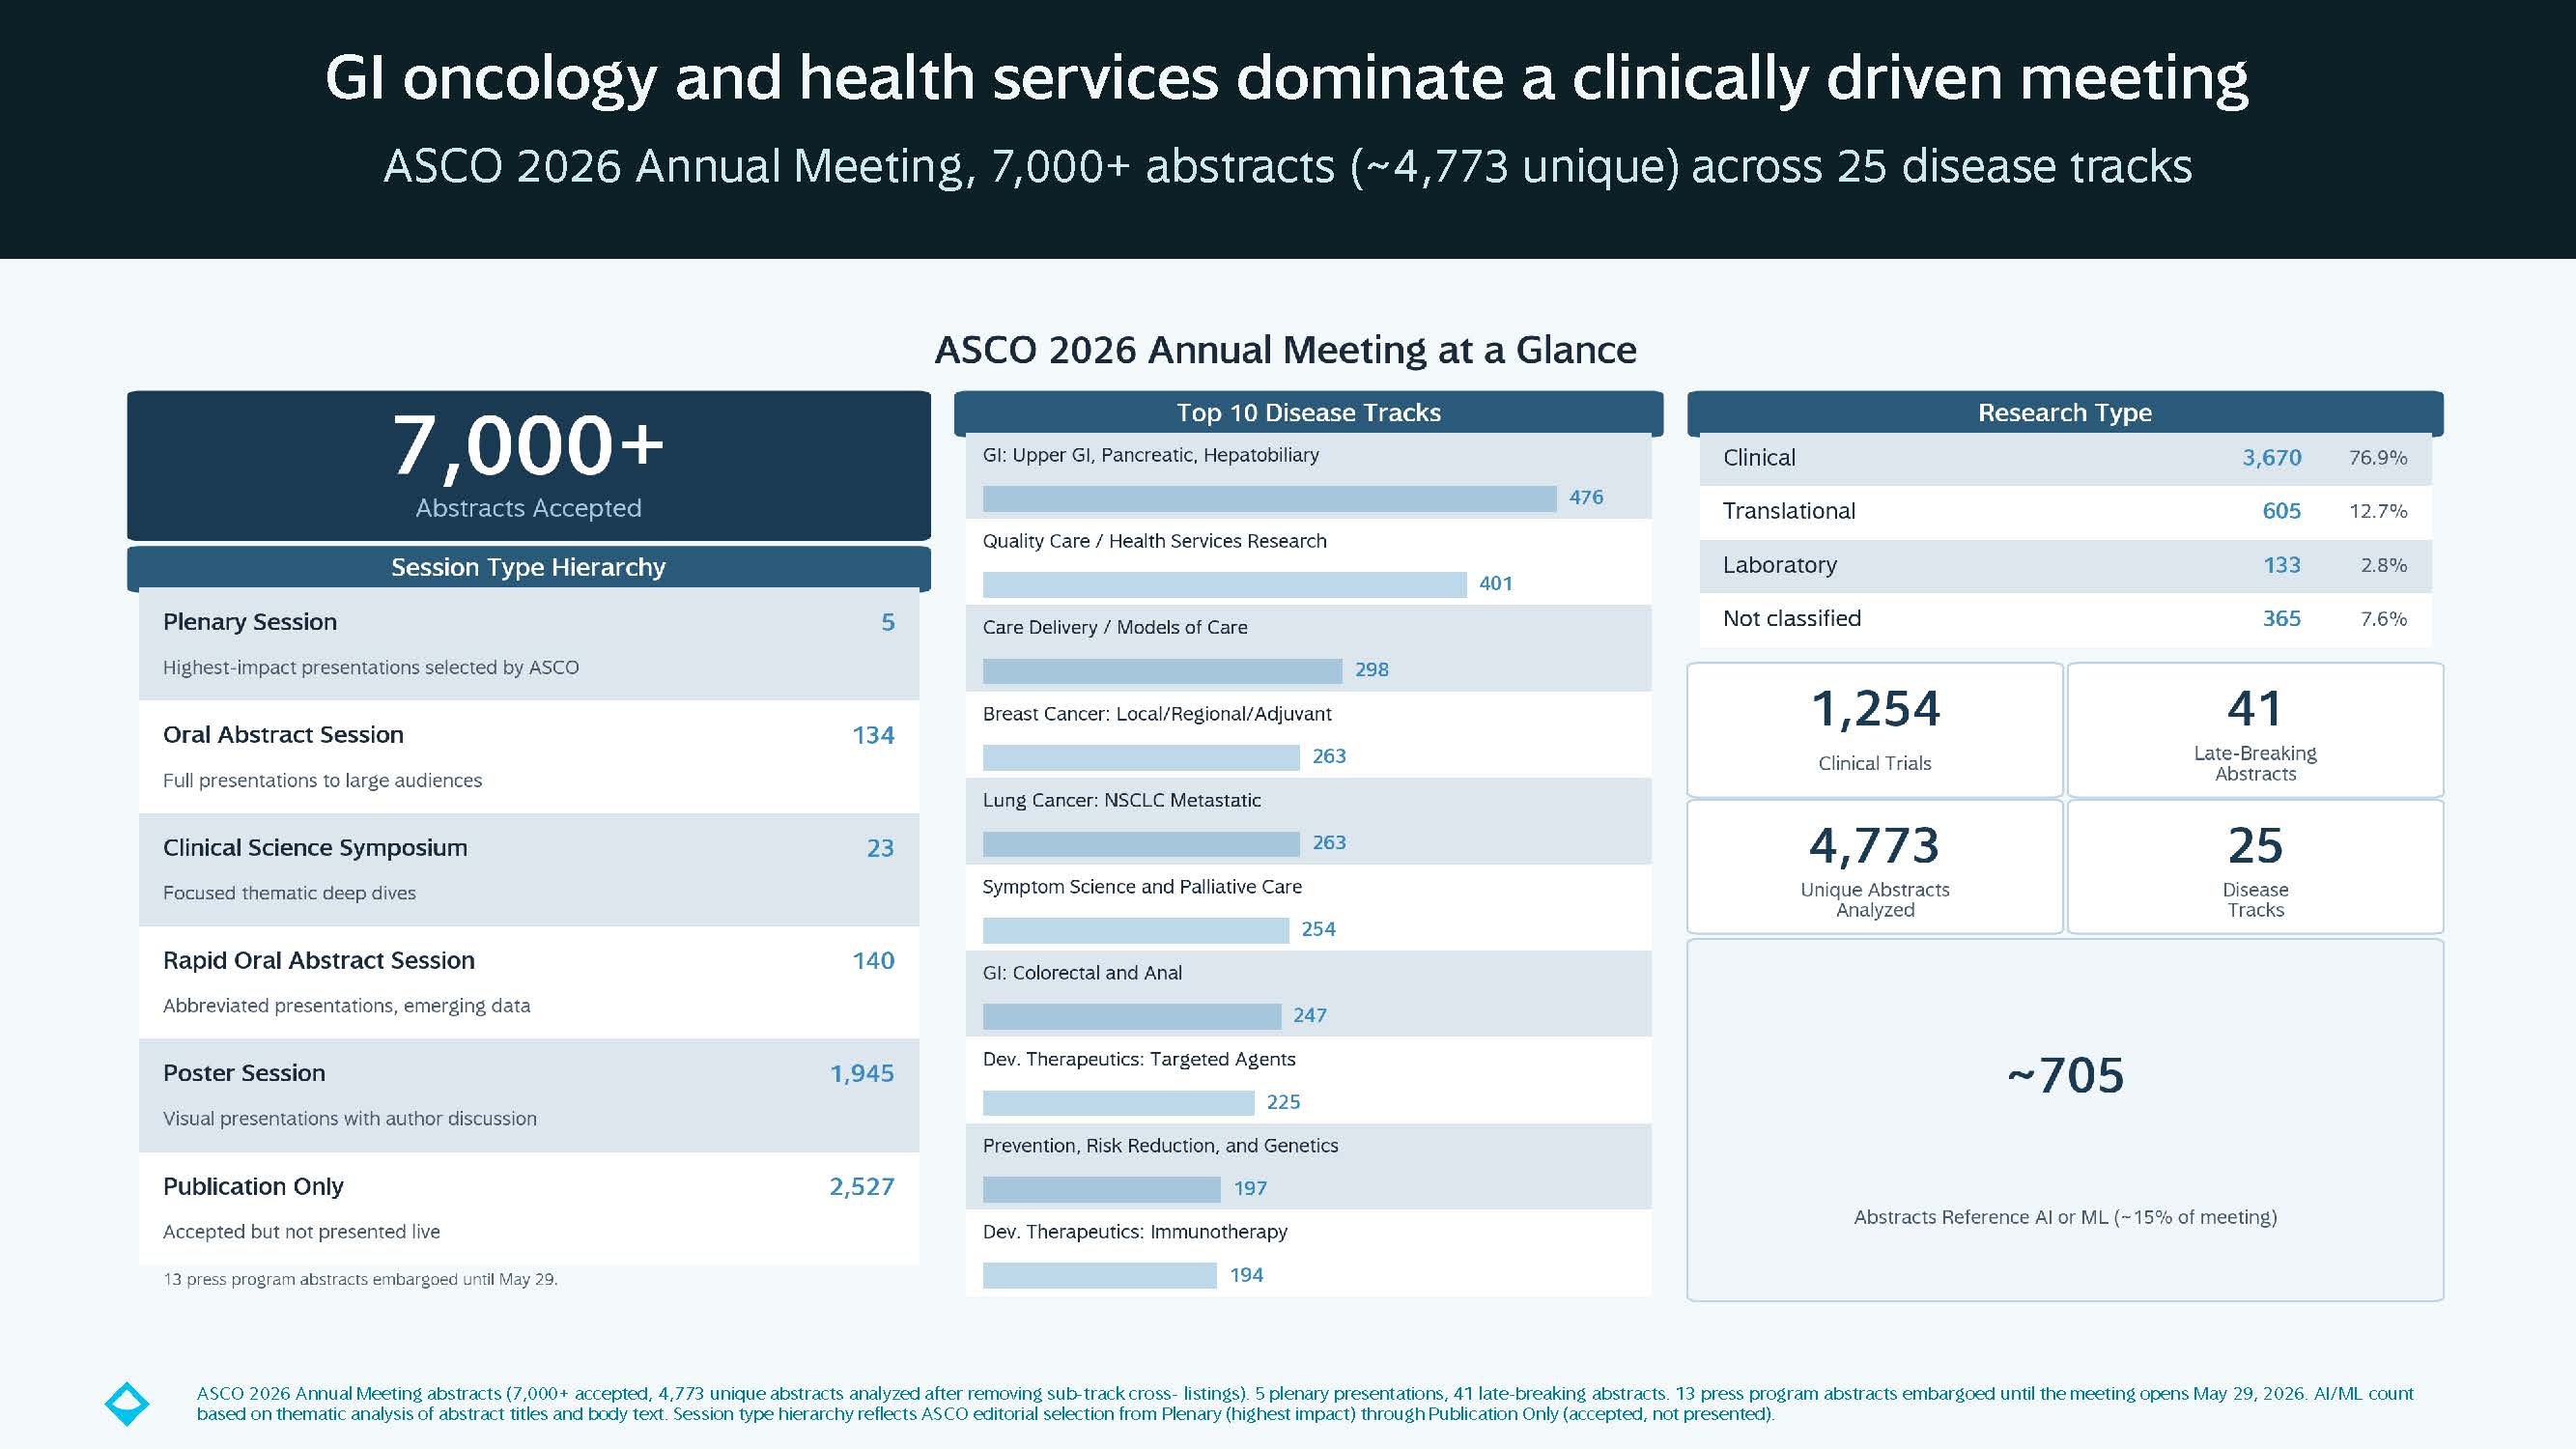
Task: Click the Publication Only count 2,527
Action: (862, 1186)
